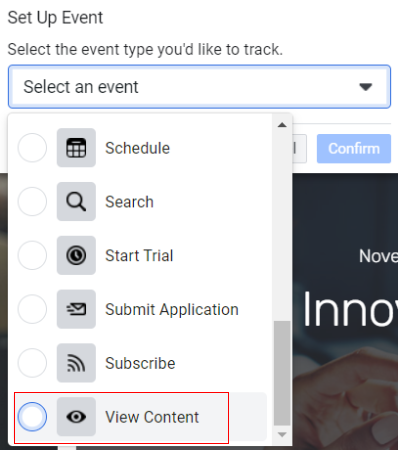Select the Search radio button
Viewport: 398px width, 450px height.
click(32, 201)
